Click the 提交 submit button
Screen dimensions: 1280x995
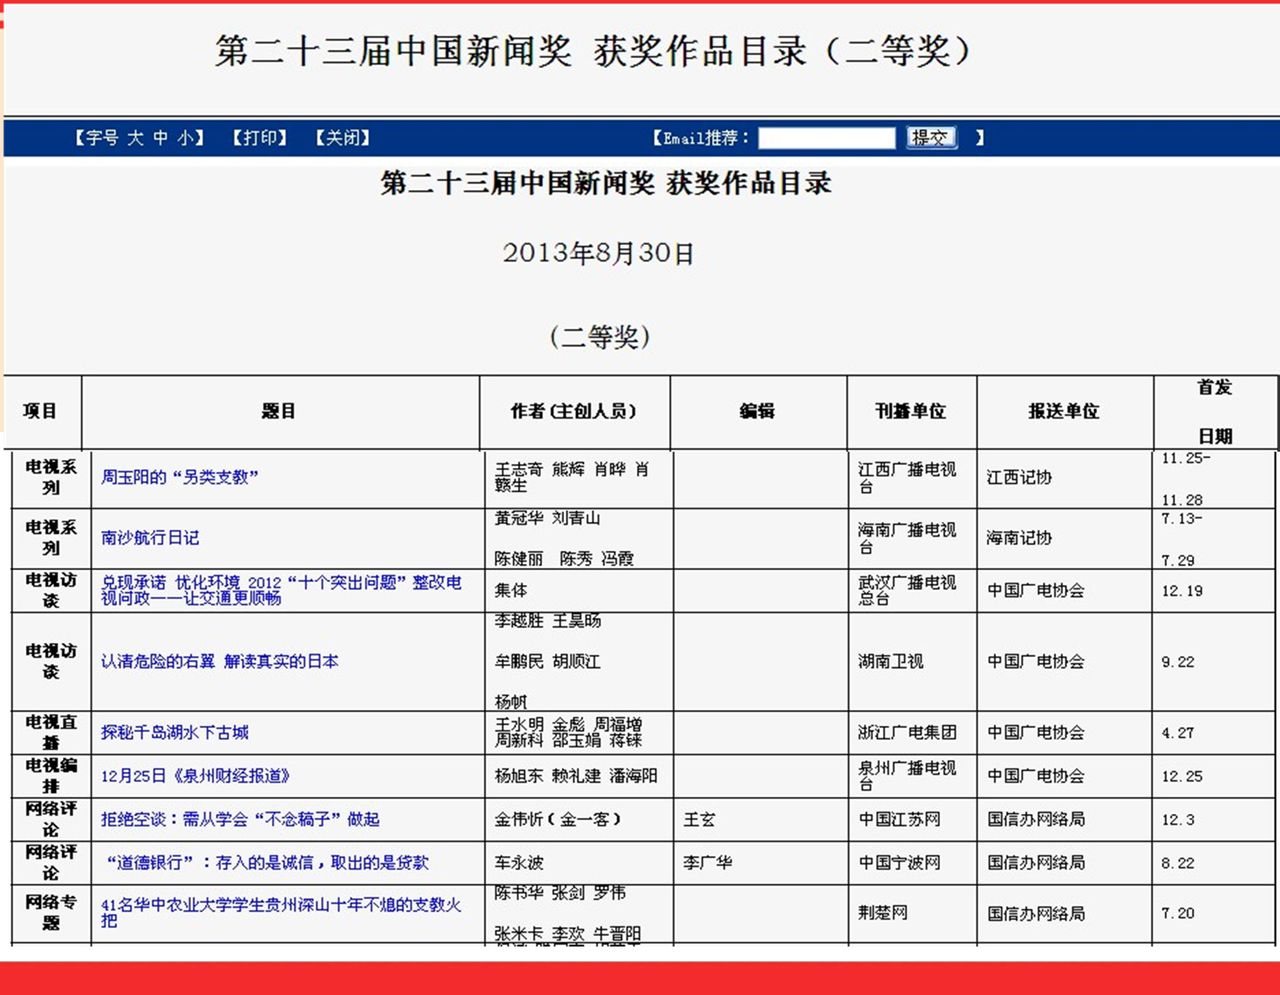[931, 137]
